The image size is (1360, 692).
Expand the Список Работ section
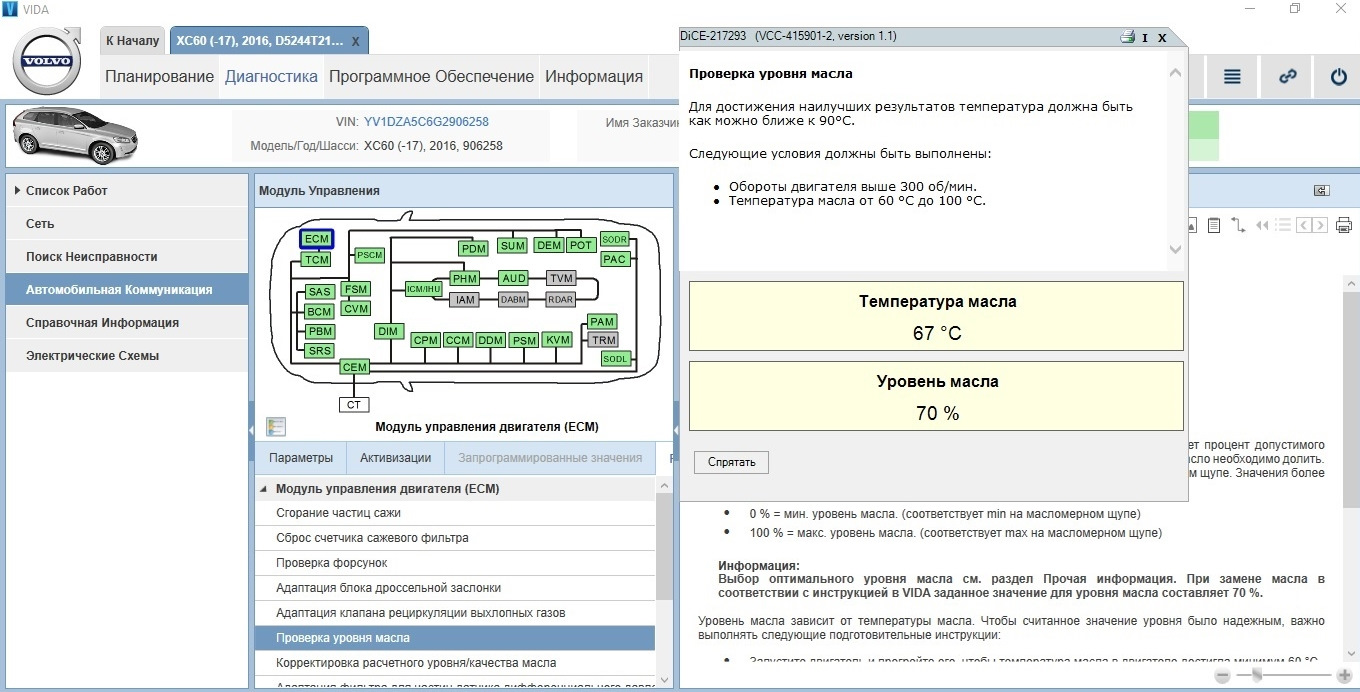coord(17,190)
